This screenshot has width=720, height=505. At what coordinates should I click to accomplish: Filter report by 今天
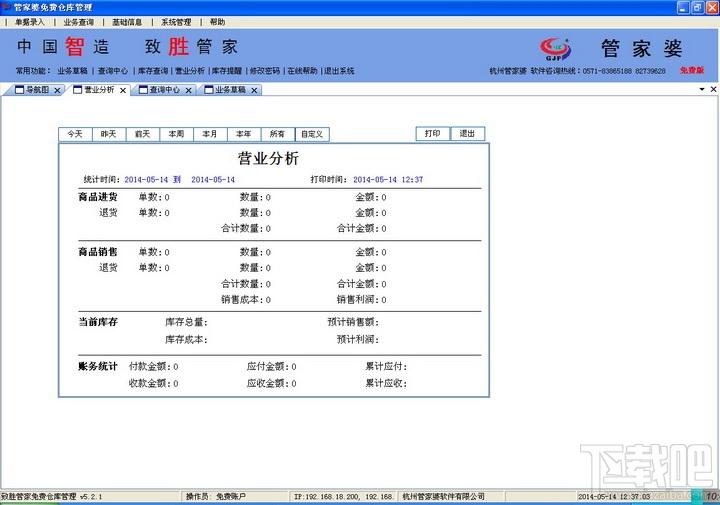click(75, 134)
